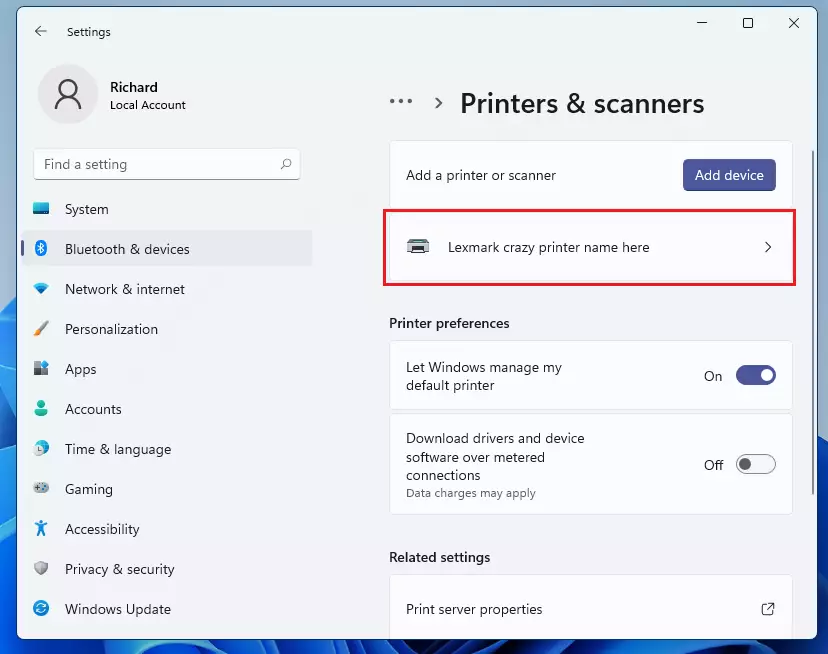
Task: Maximize the Settings window
Action: 748,23
